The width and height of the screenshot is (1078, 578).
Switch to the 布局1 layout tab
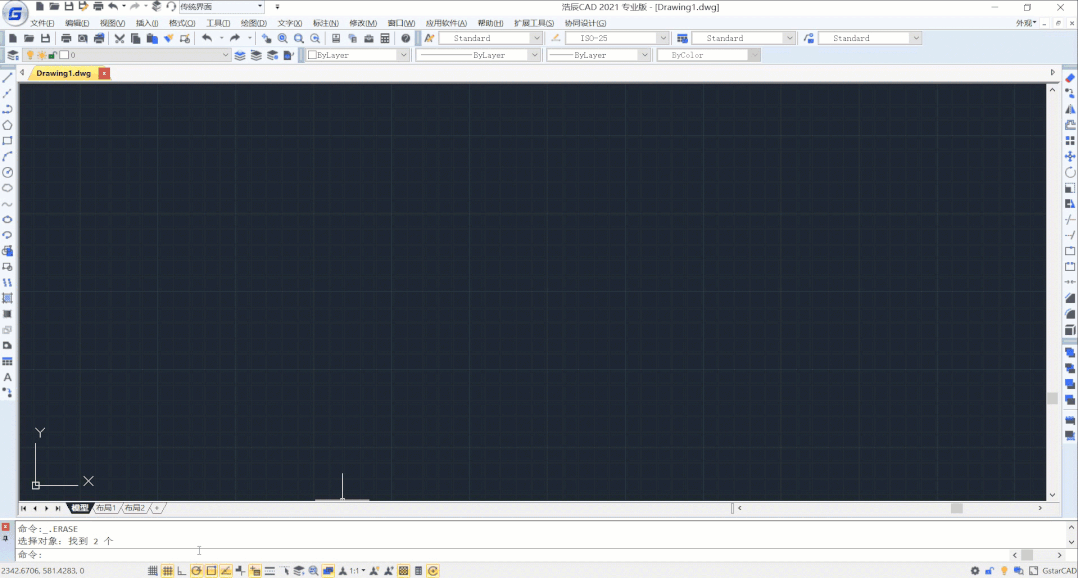(x=106, y=508)
